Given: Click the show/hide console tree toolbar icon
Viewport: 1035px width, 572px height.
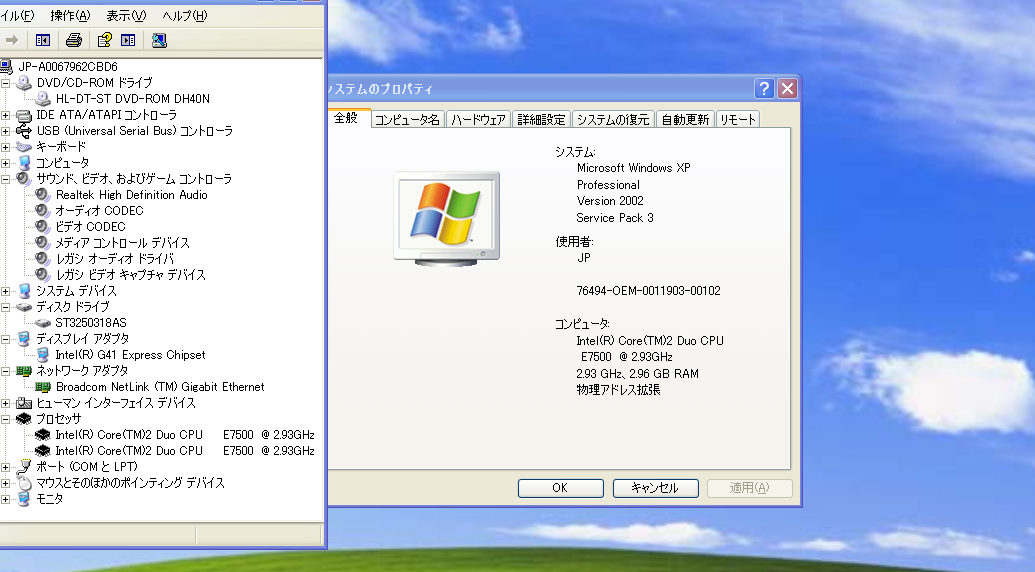Looking at the screenshot, I should coord(43,40).
